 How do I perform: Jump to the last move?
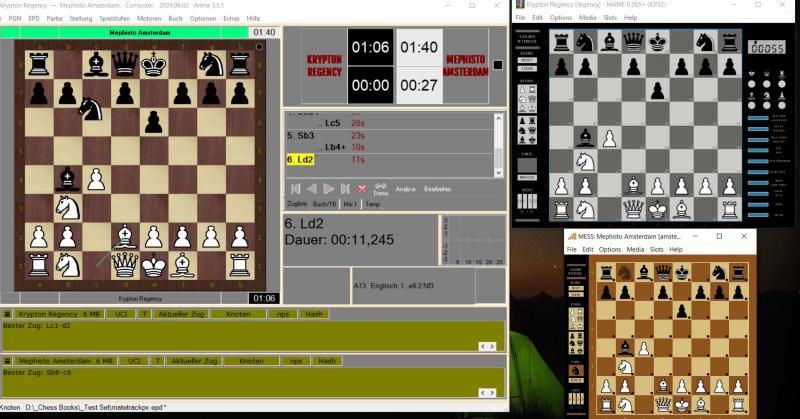(x=343, y=188)
